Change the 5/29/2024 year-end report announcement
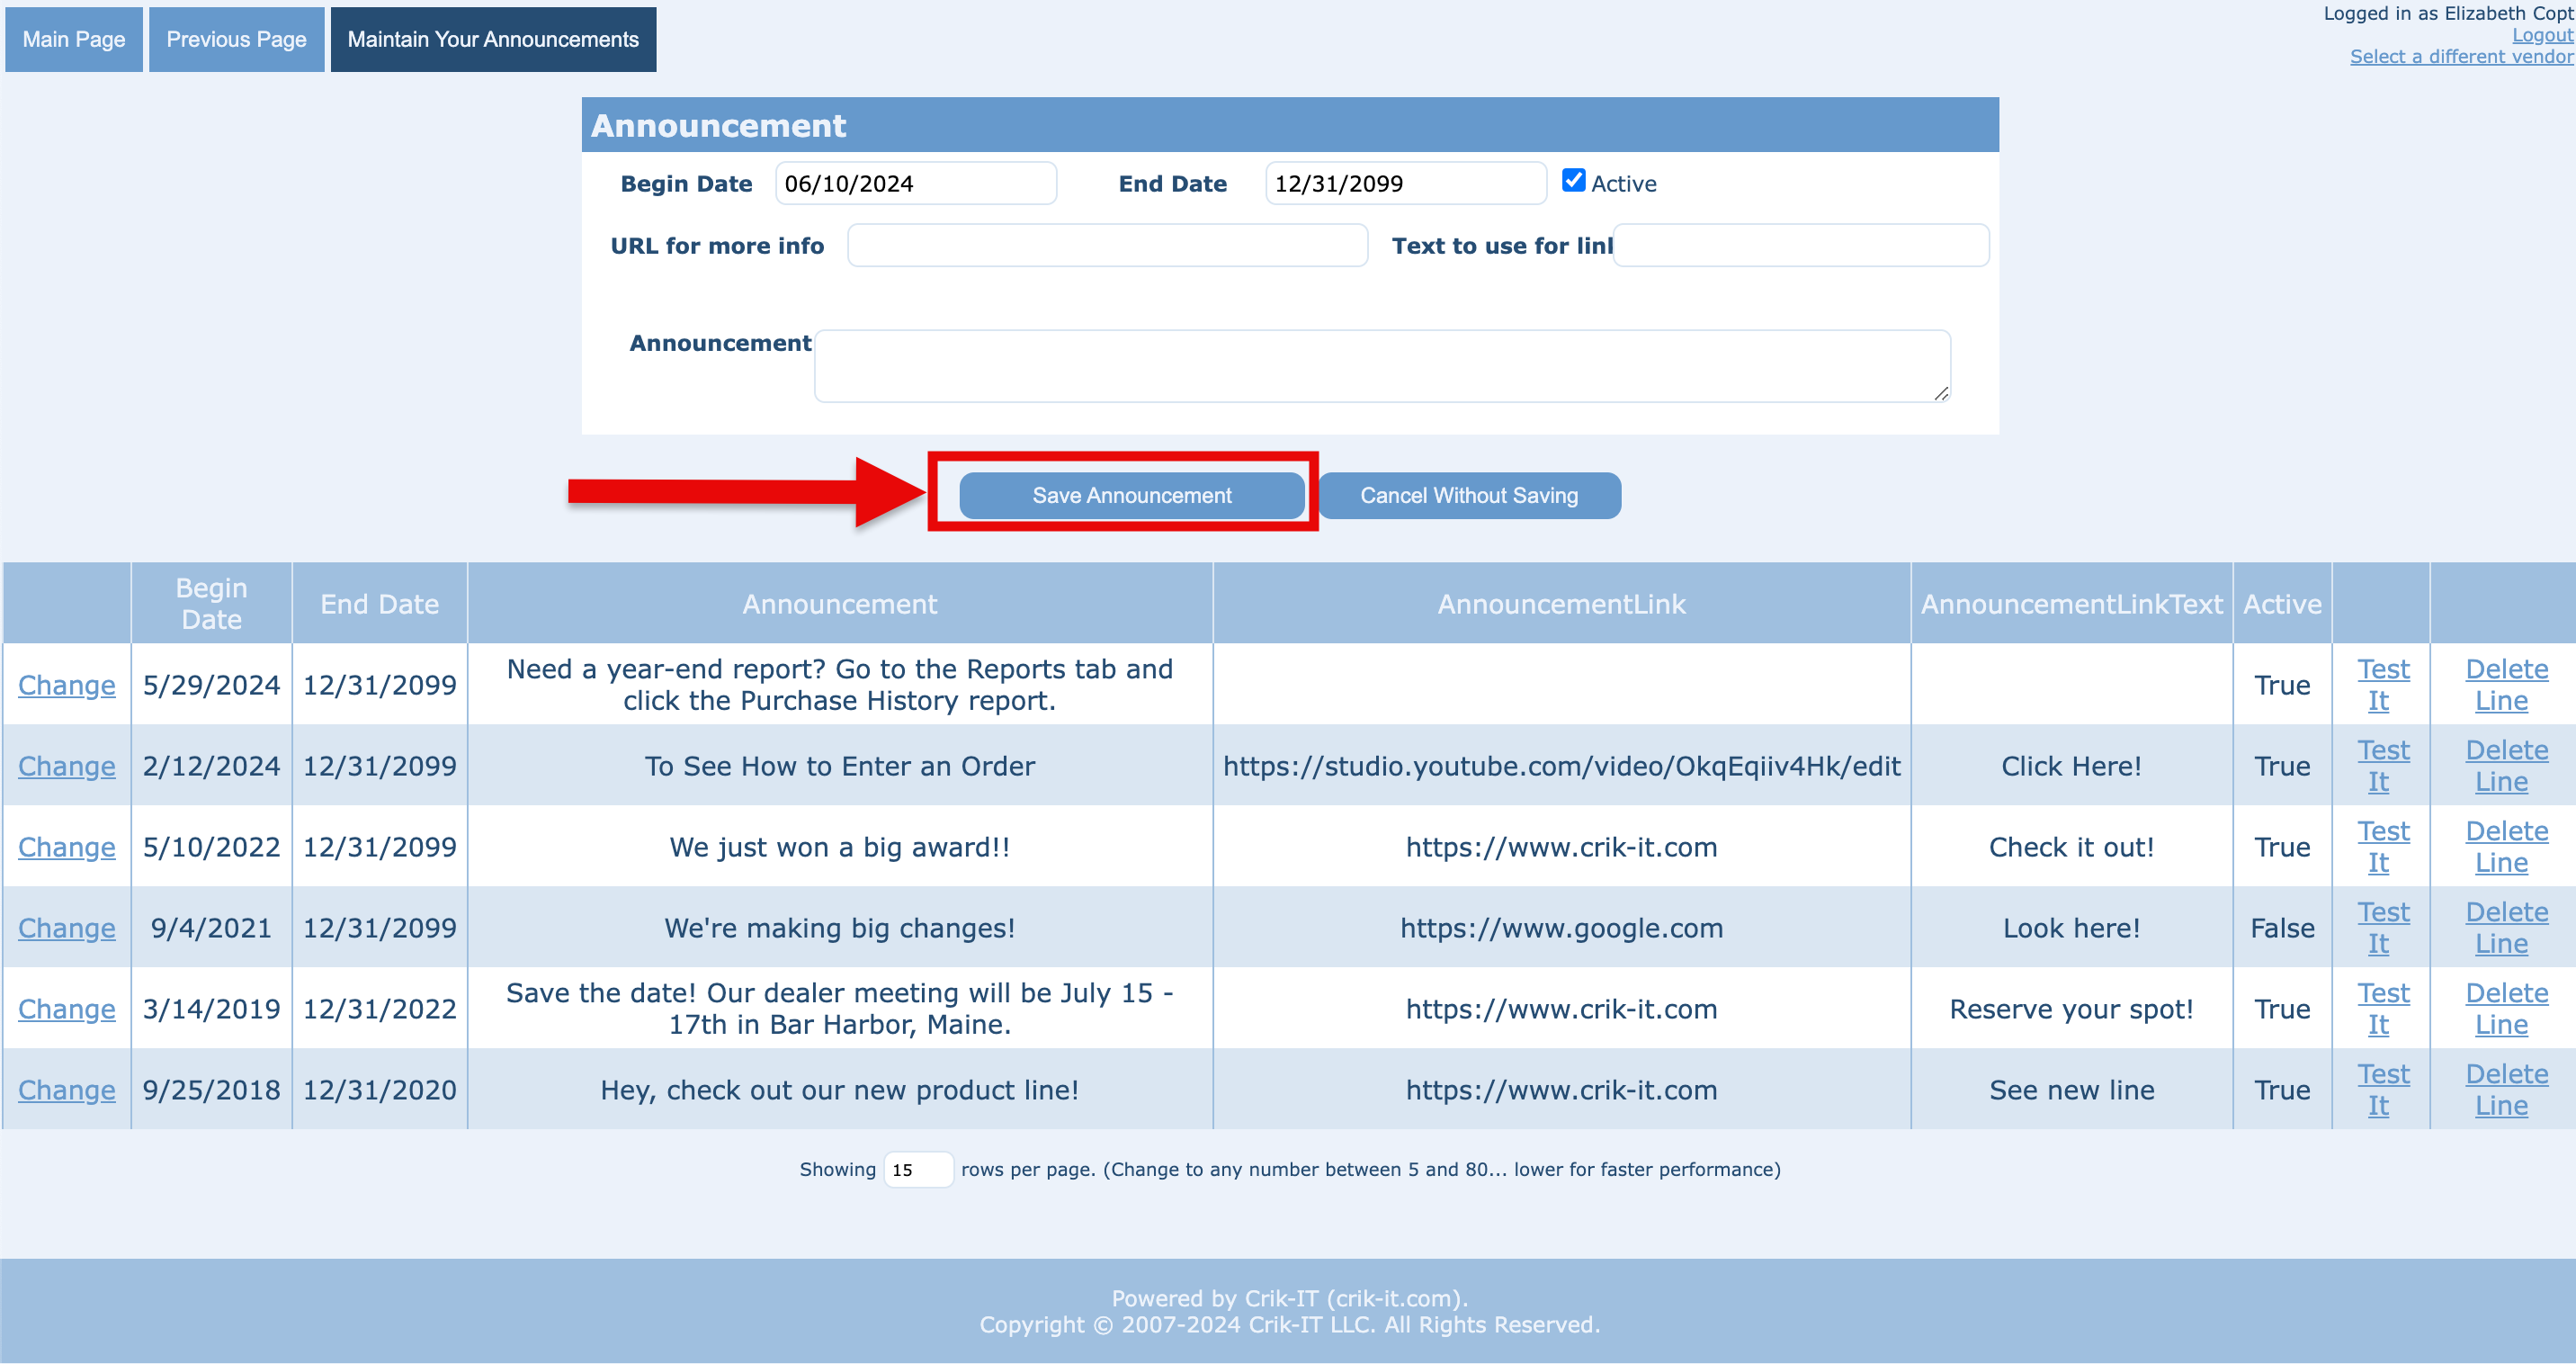The image size is (2576, 1364). click(x=66, y=685)
